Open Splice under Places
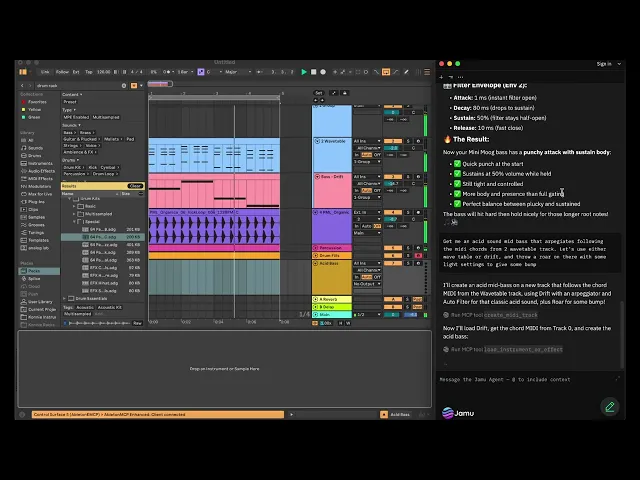The width and height of the screenshot is (640, 480). pyautogui.click(x=34, y=278)
